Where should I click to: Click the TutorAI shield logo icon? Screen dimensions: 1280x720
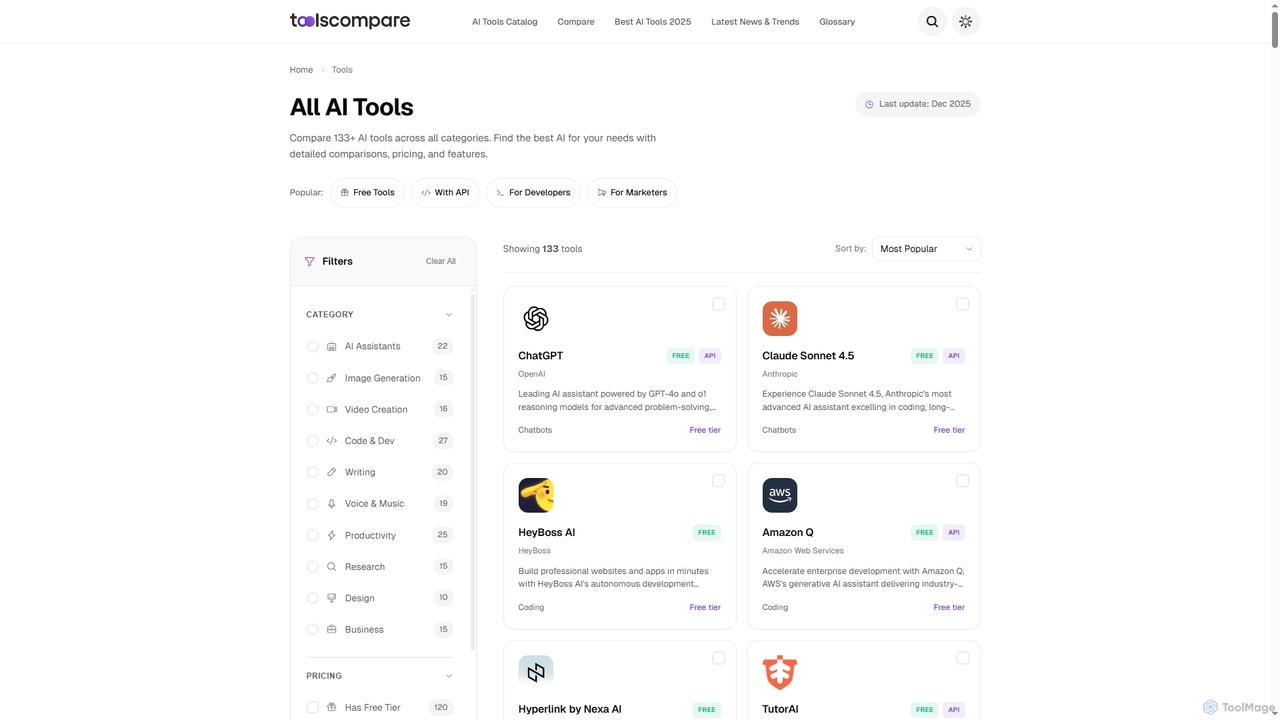(x=780, y=672)
